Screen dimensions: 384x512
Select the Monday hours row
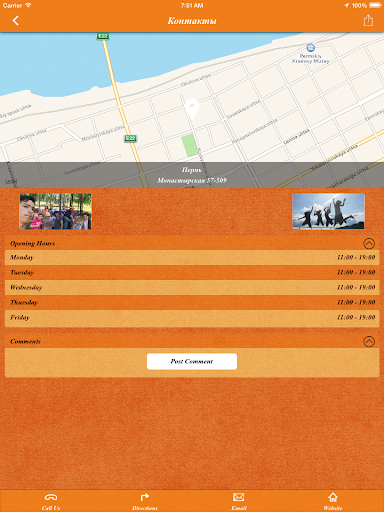(192, 257)
